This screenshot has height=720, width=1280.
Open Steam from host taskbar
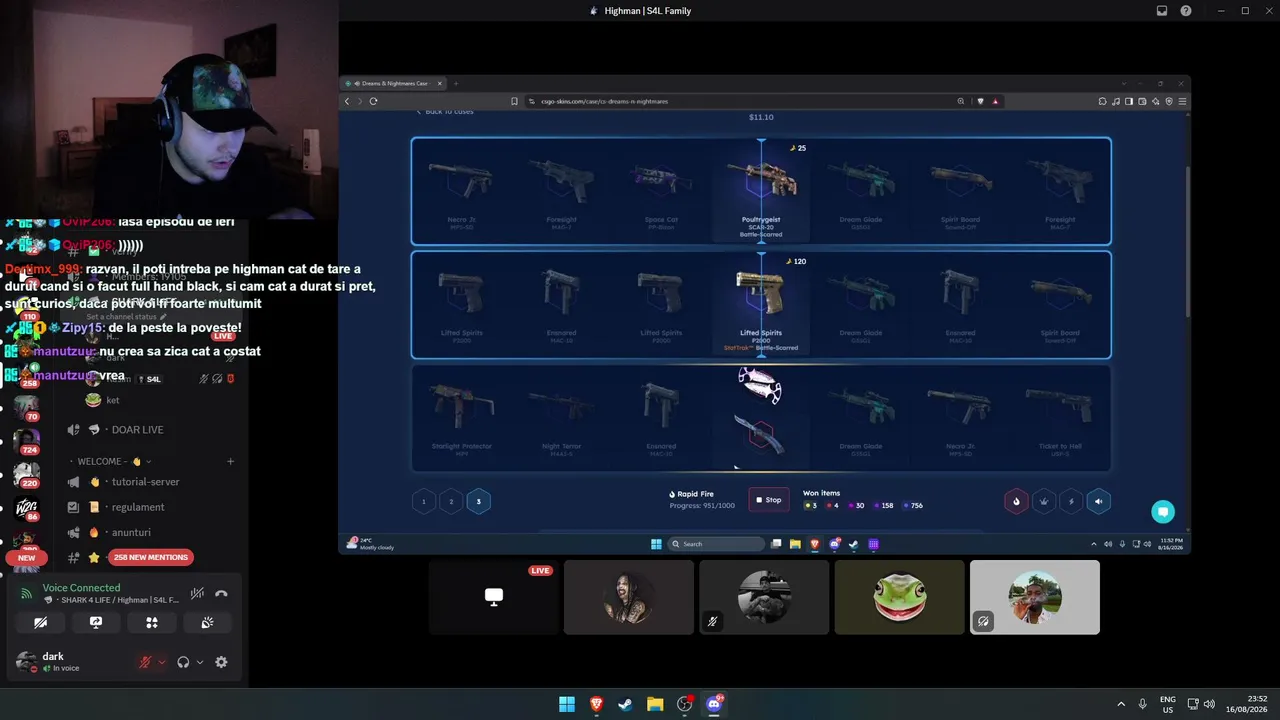click(626, 704)
